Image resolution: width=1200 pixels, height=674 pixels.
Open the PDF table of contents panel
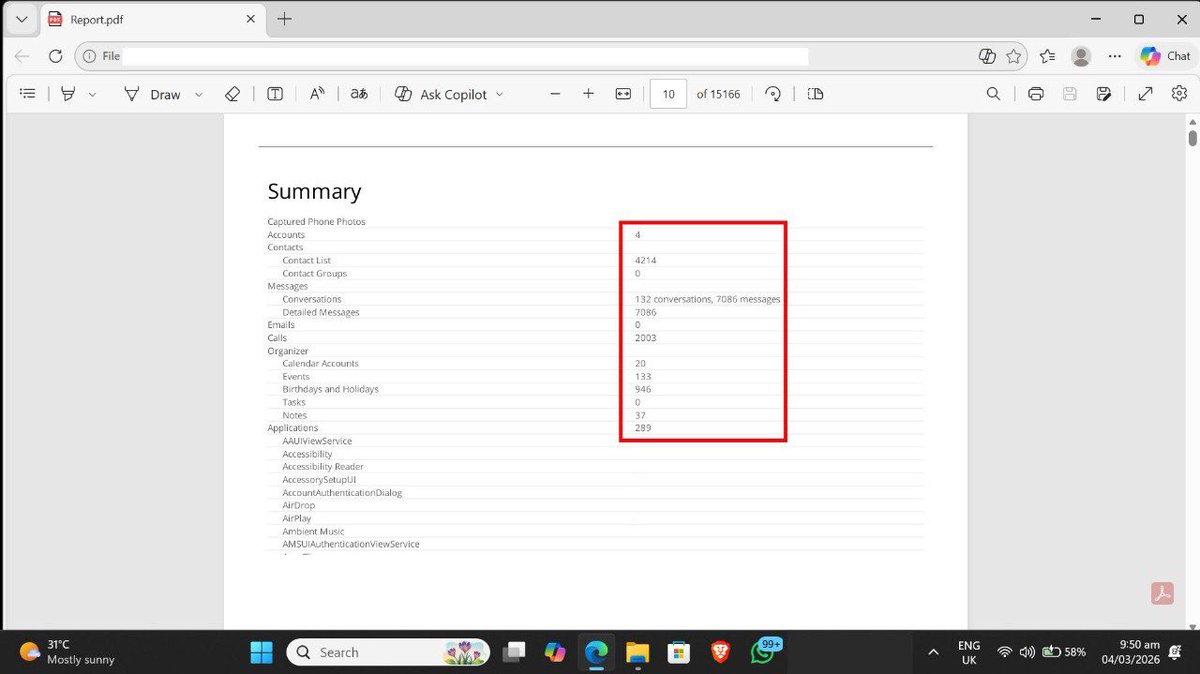(x=28, y=94)
